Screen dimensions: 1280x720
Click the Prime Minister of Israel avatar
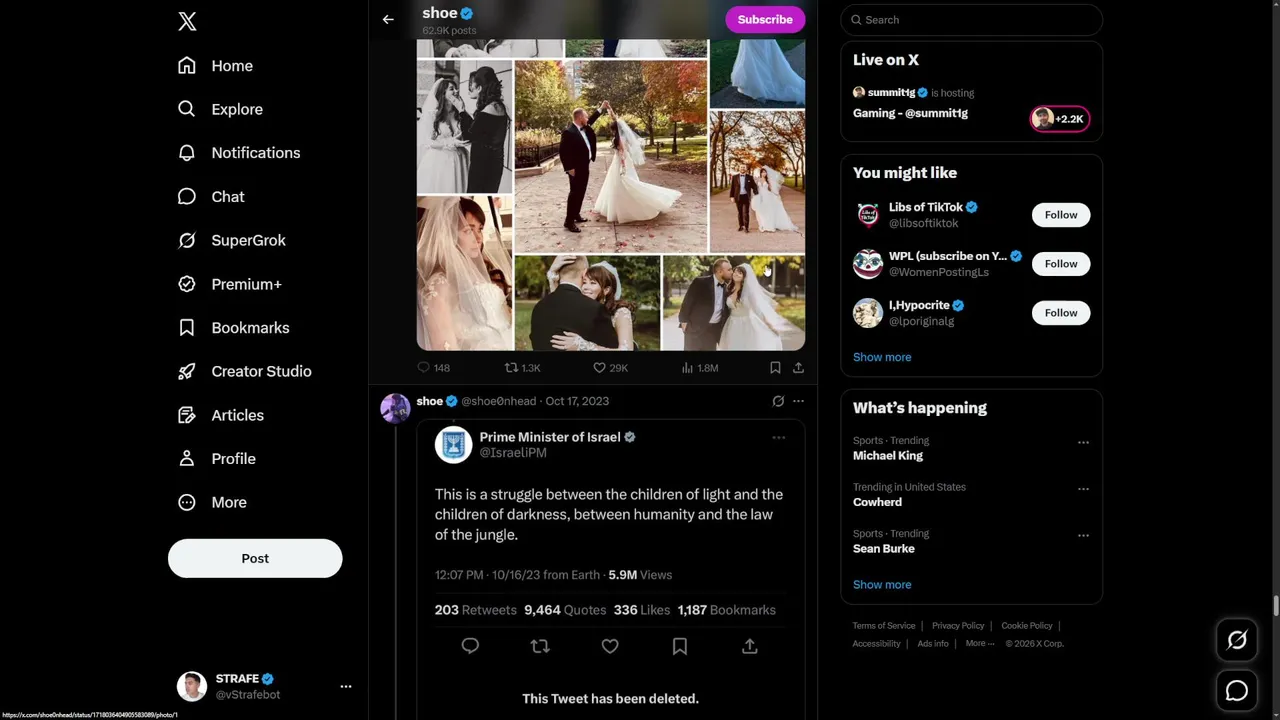453,445
